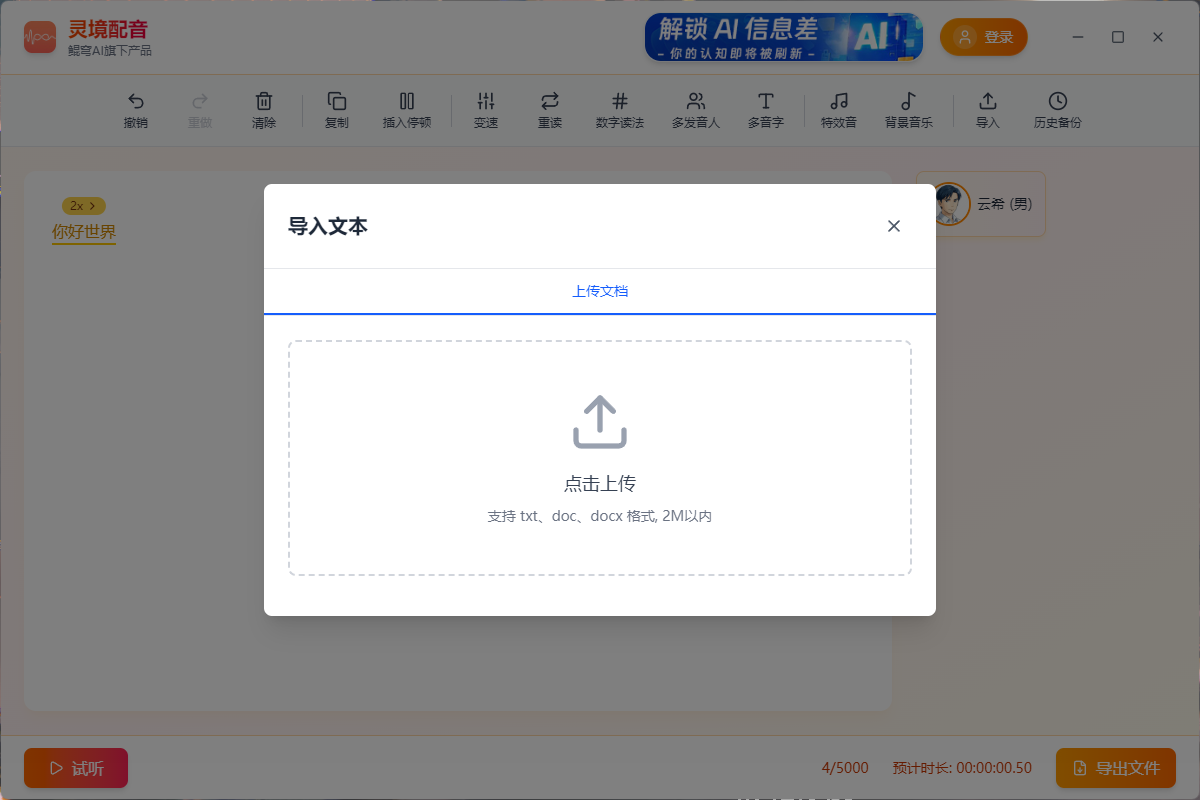
Task: Select the 特效音 sound effects icon
Action: [x=838, y=110]
